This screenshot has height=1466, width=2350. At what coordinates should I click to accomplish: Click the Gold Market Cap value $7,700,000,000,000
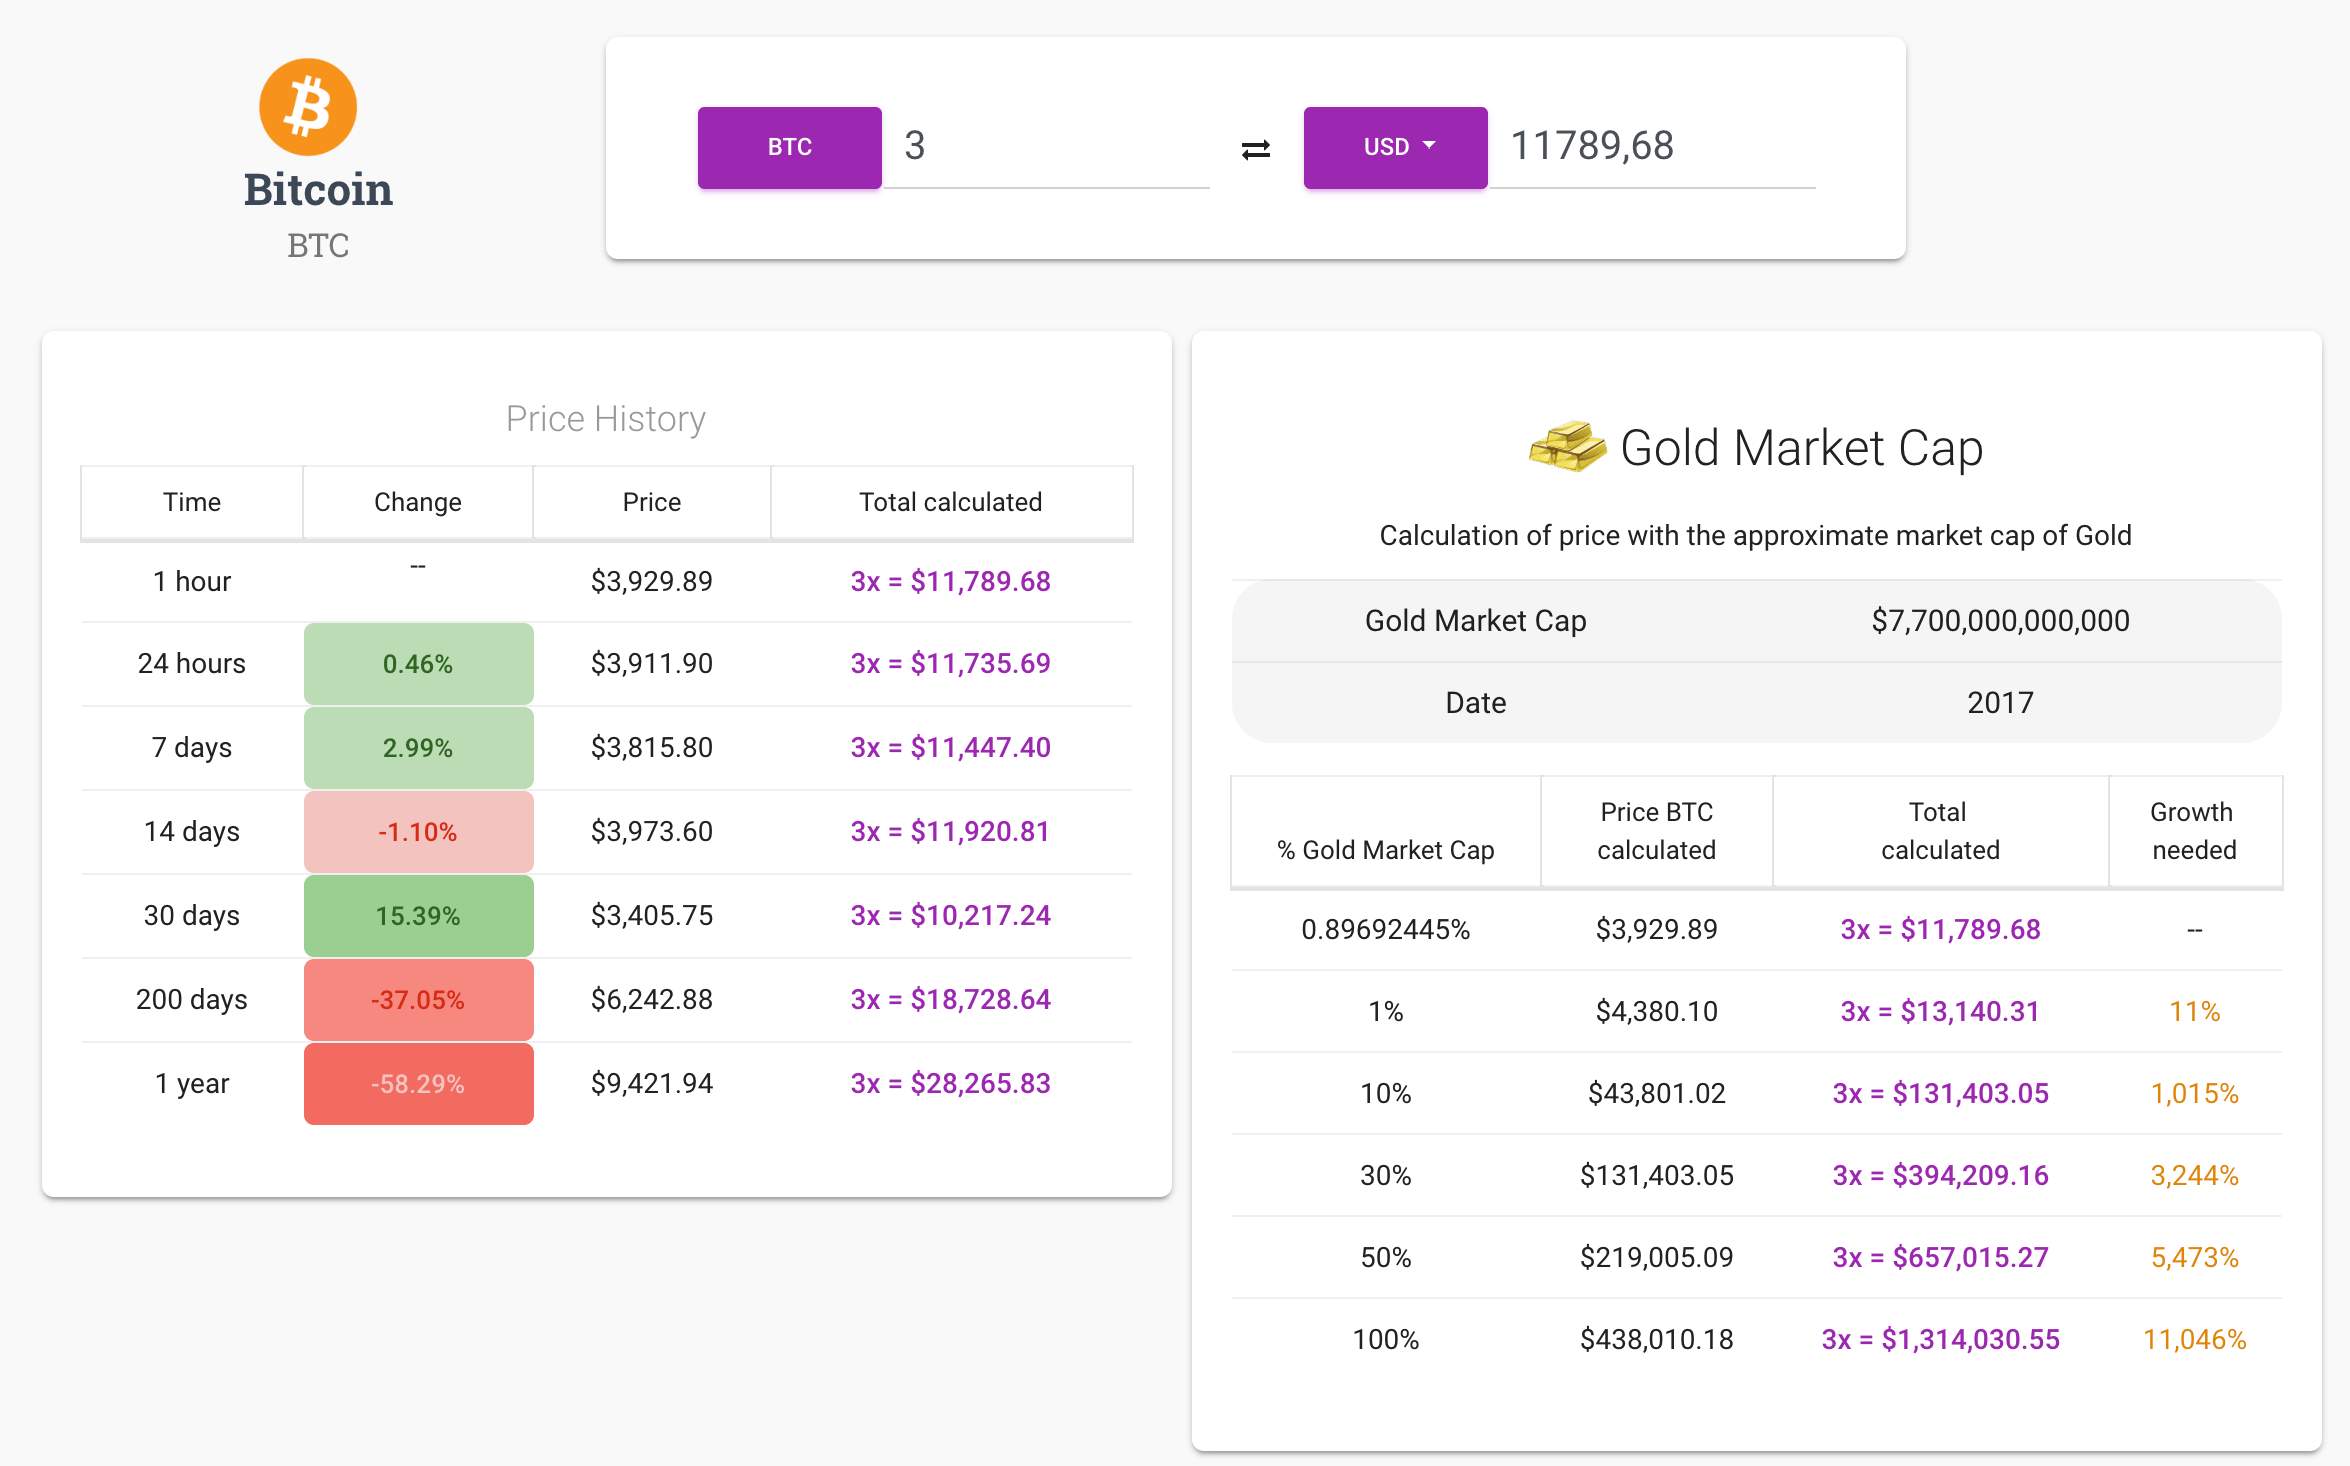[x=2000, y=620]
